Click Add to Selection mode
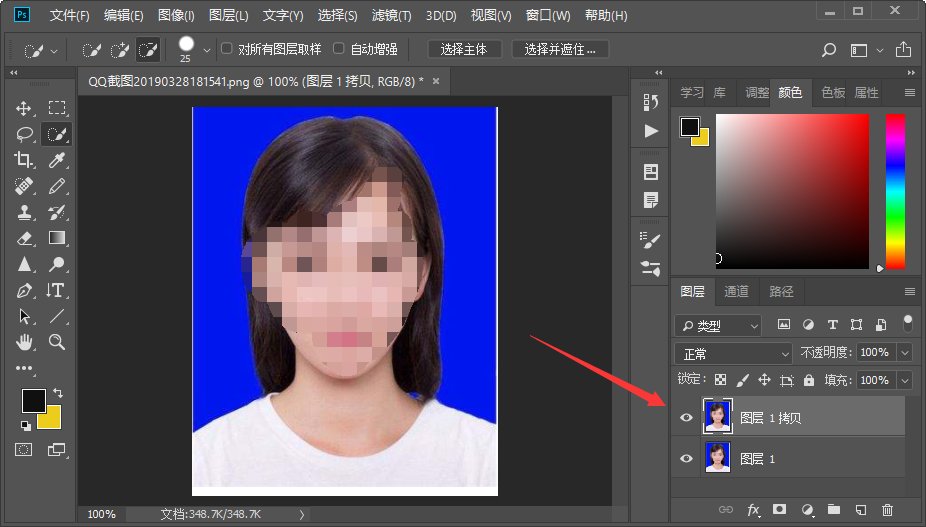The image size is (926, 527). click(119, 50)
